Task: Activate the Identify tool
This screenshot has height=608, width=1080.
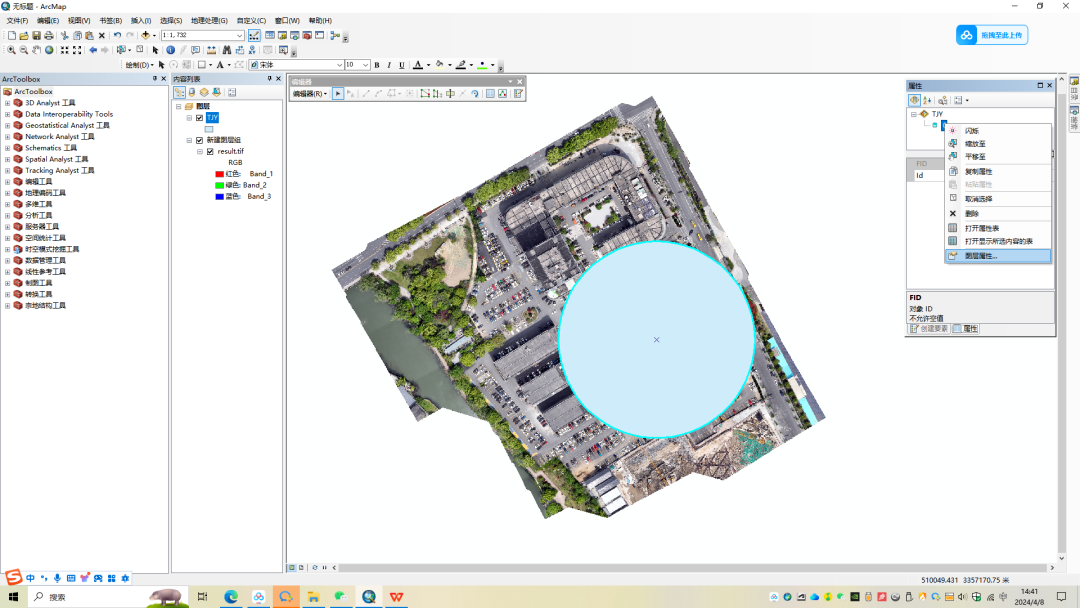Action: (x=170, y=50)
